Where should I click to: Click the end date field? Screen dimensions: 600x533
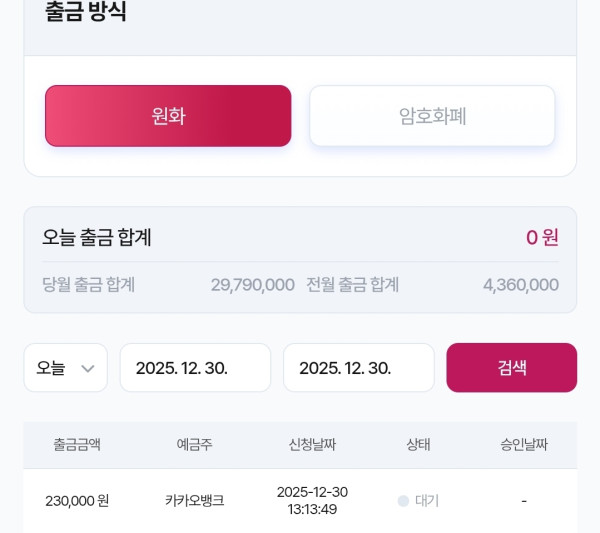coord(358,368)
